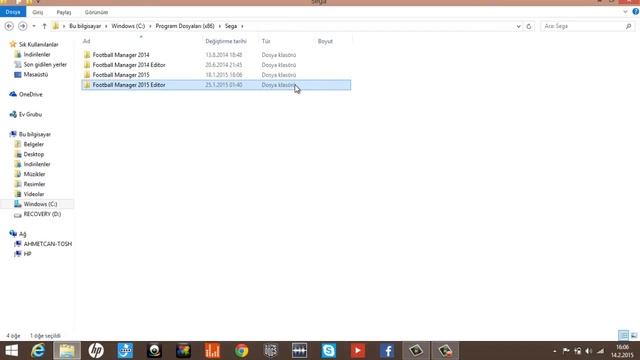Open the Windows Start button
The height and width of the screenshot is (360, 640).
[x=11, y=351]
